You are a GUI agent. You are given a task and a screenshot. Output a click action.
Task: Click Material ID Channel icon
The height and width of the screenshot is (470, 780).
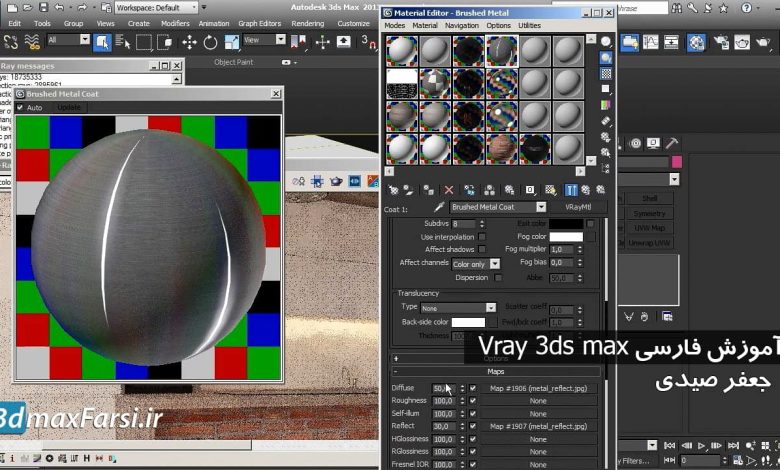pyautogui.click(x=530, y=190)
